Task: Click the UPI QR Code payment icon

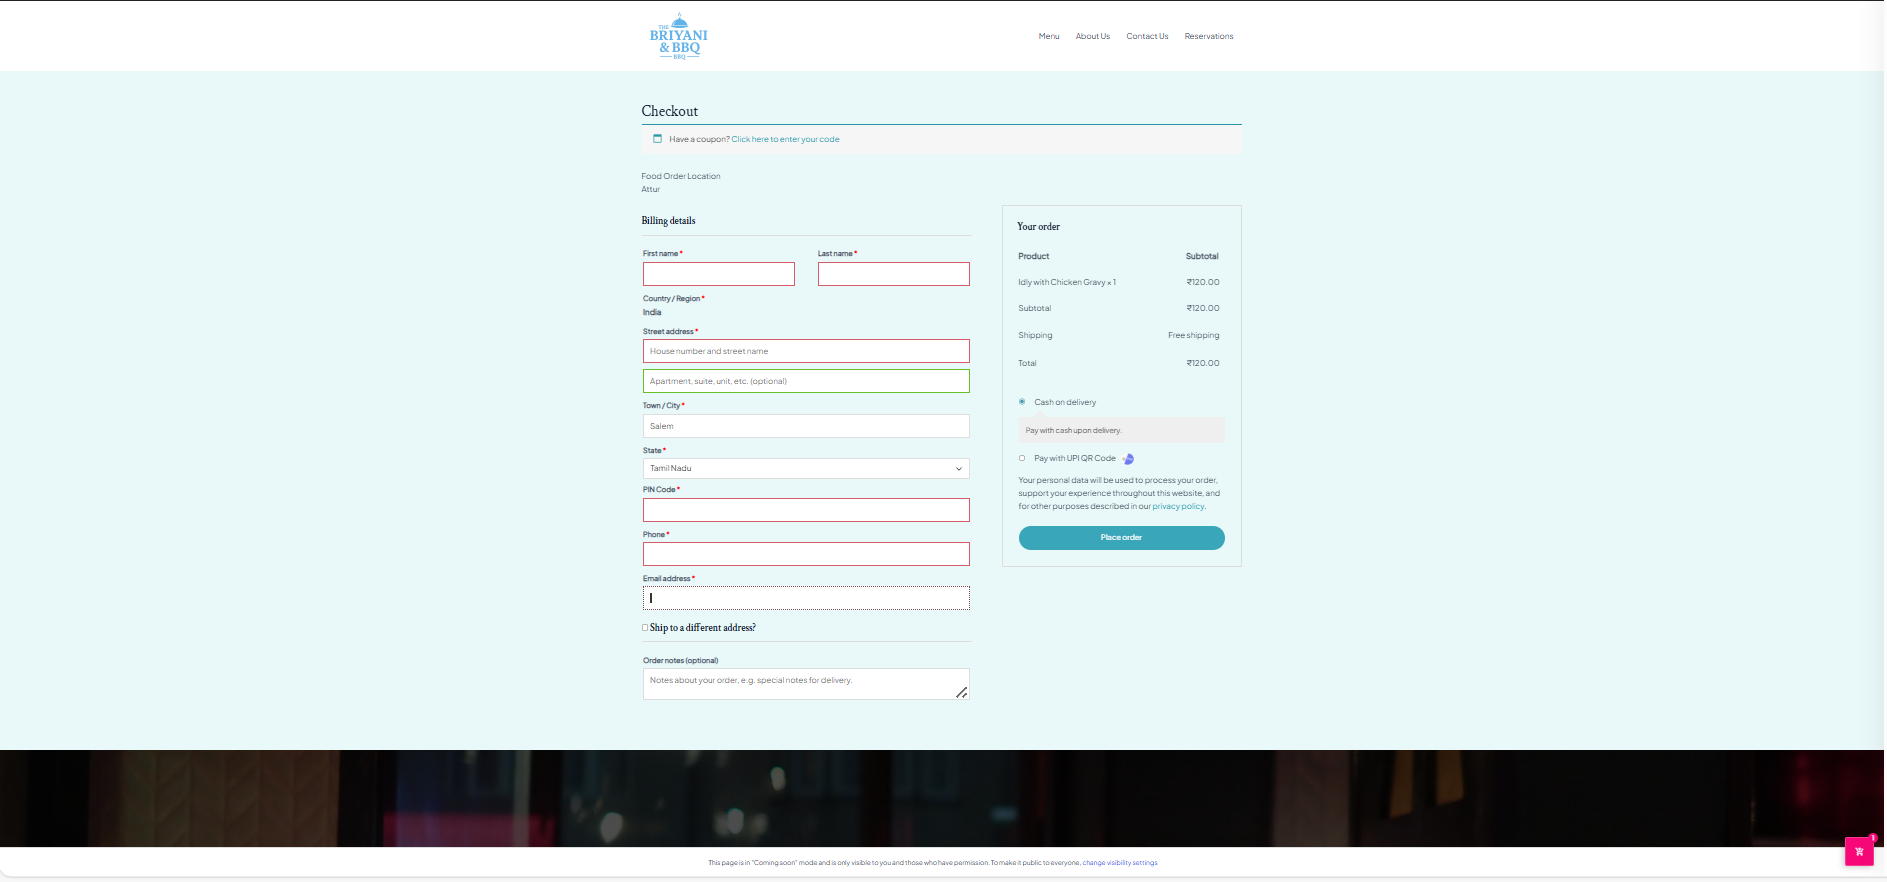Action: point(1128,459)
